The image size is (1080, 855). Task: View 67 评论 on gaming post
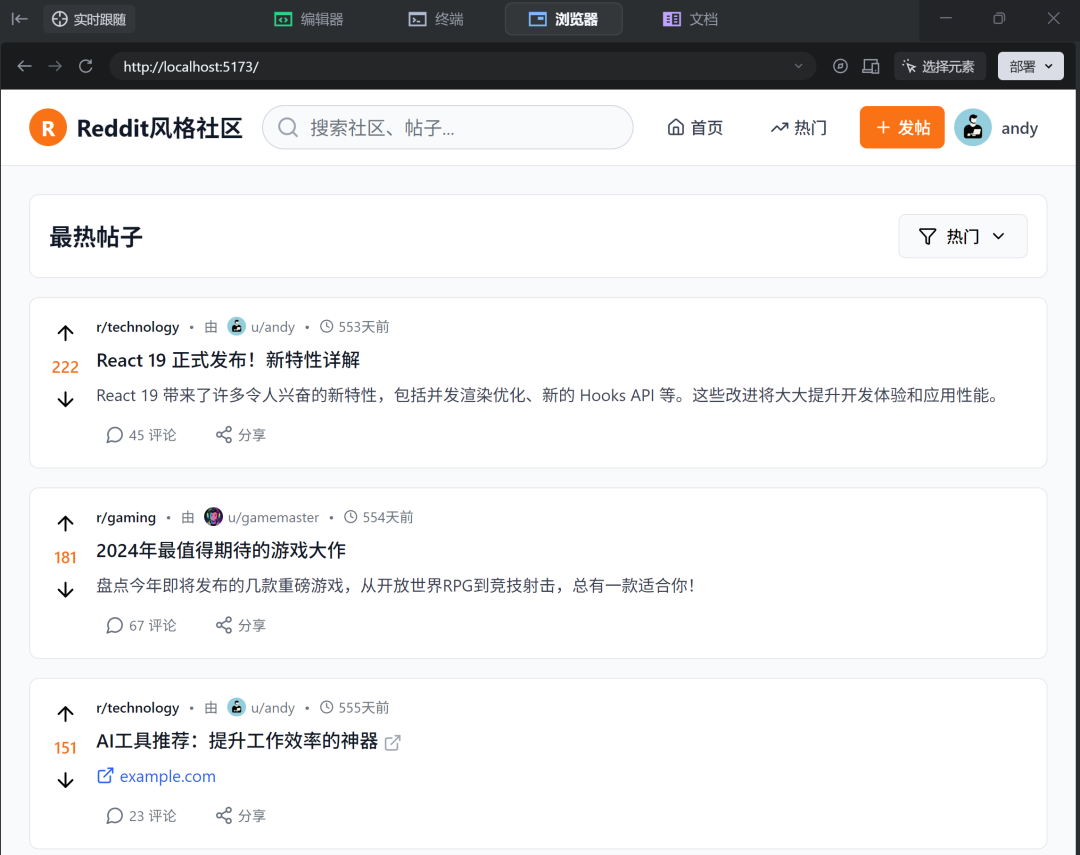[x=141, y=625]
